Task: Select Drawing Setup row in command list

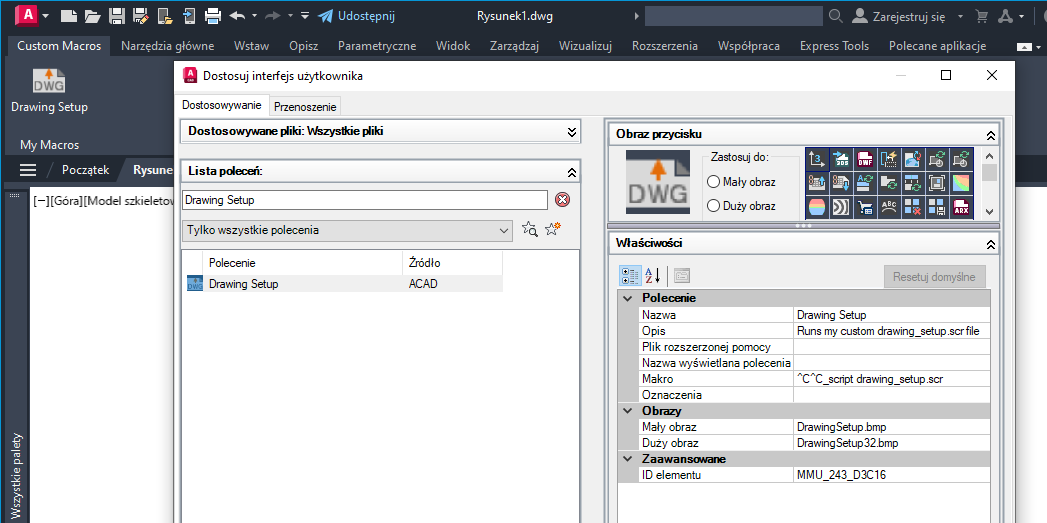Action: click(343, 284)
